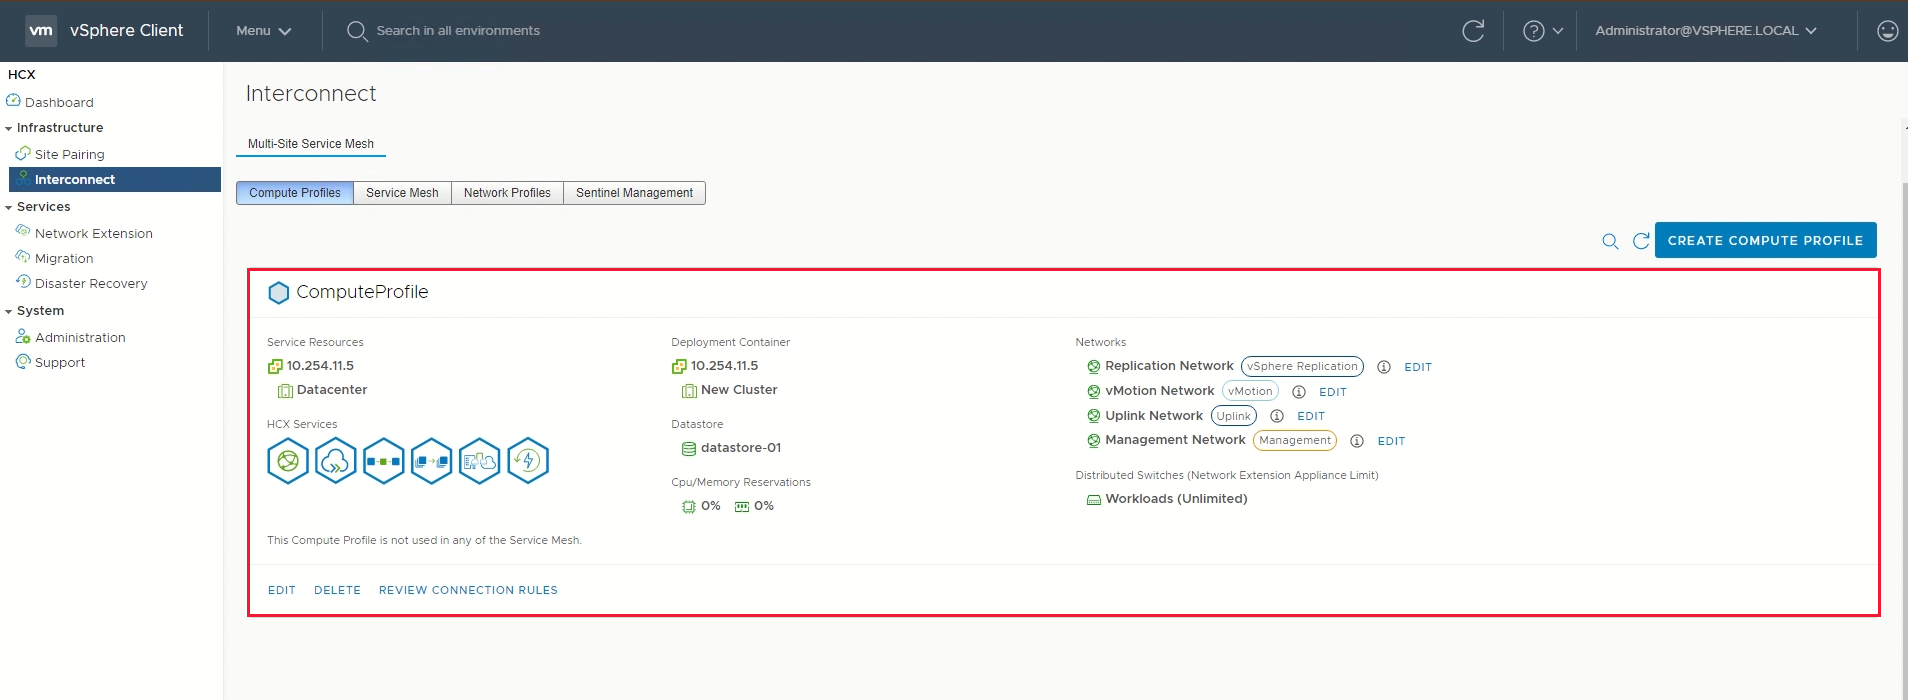Click the smiley feedback icon
This screenshot has height=700, width=1908.
coord(1888,31)
